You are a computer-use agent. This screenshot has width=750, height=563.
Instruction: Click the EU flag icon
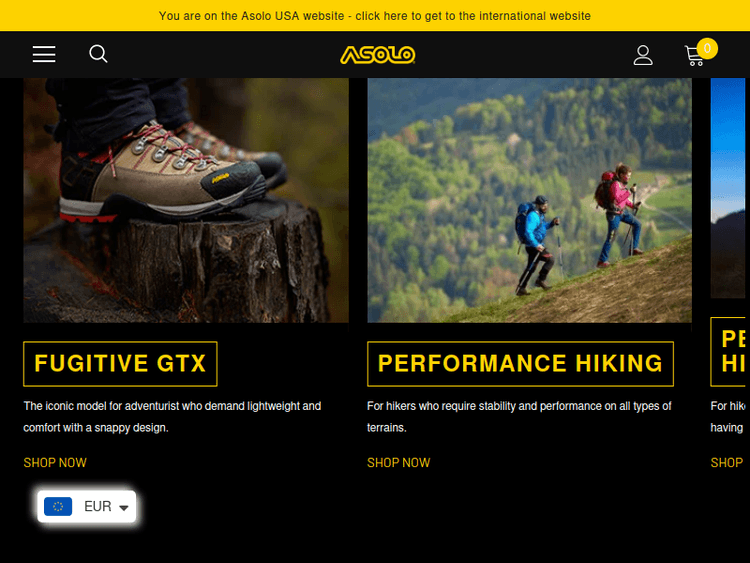pos(58,507)
